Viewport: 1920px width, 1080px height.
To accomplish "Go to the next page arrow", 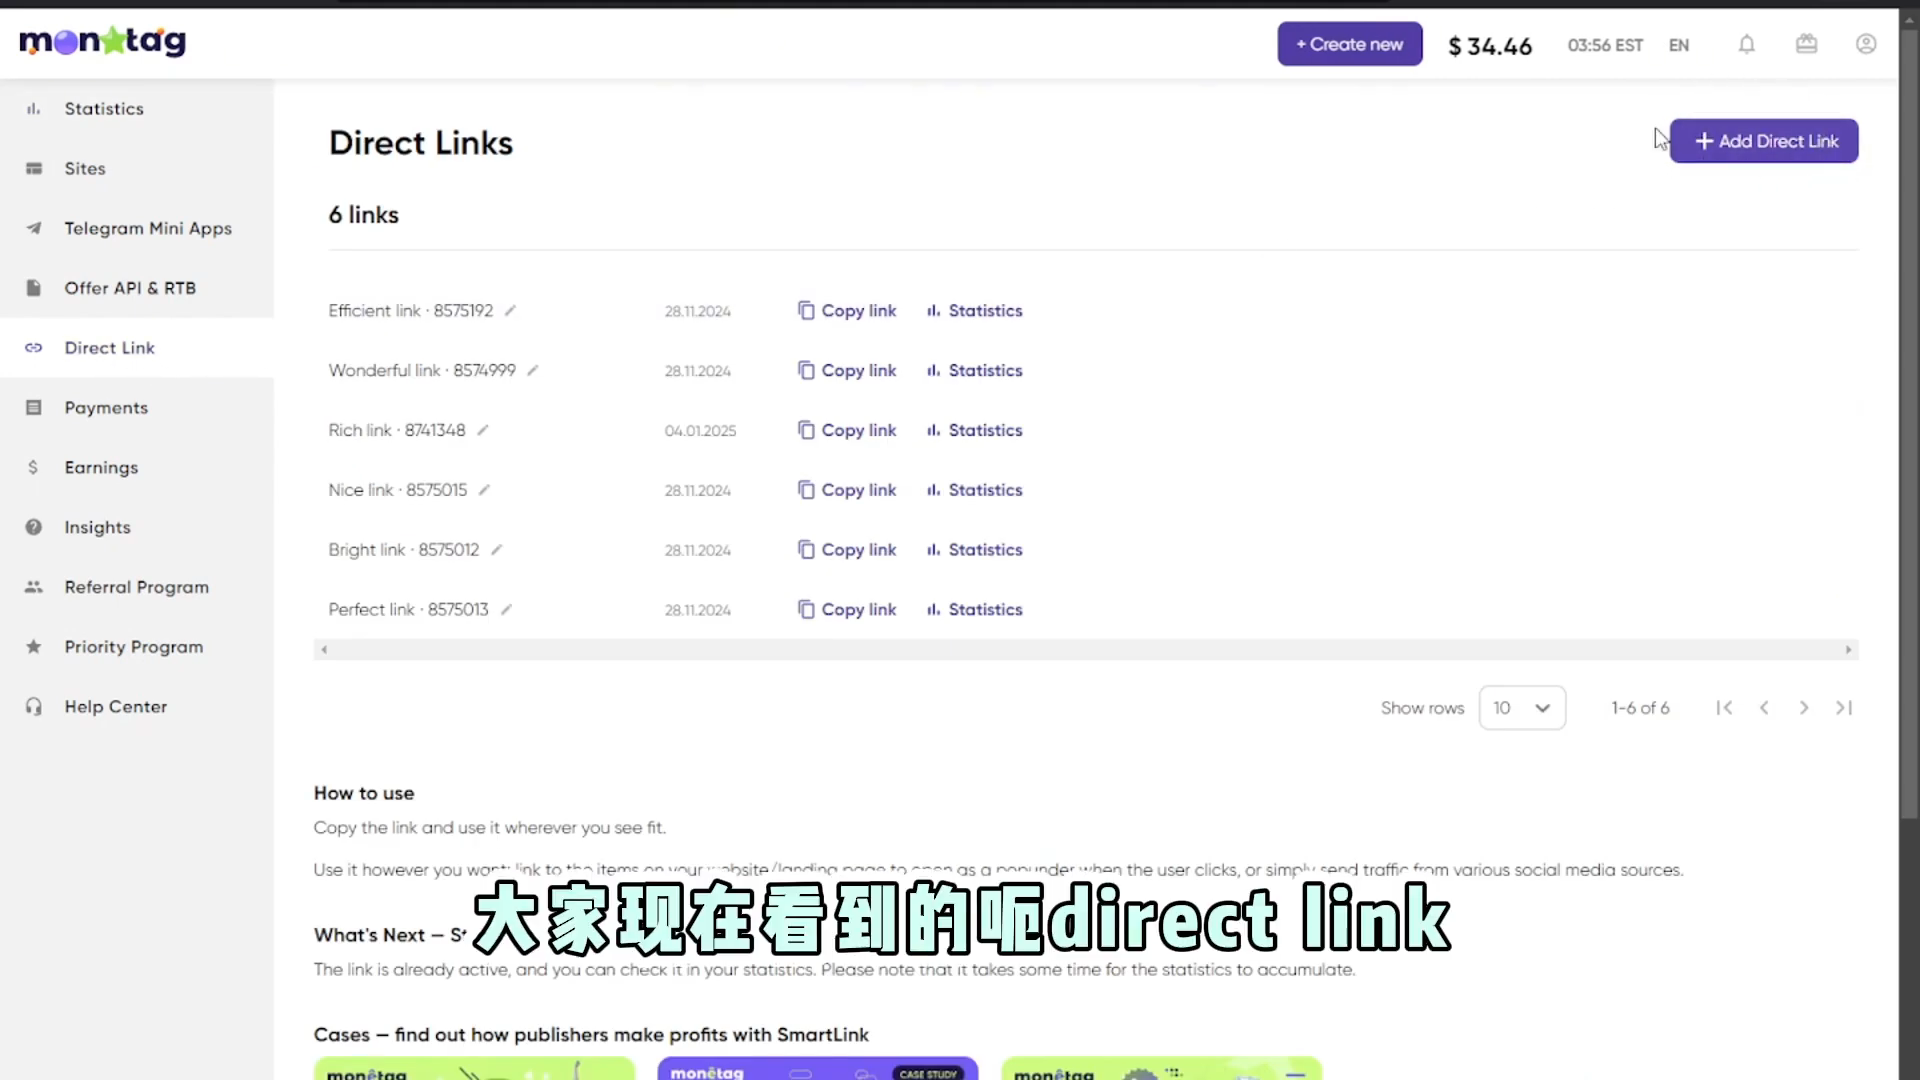I will [x=1804, y=708].
